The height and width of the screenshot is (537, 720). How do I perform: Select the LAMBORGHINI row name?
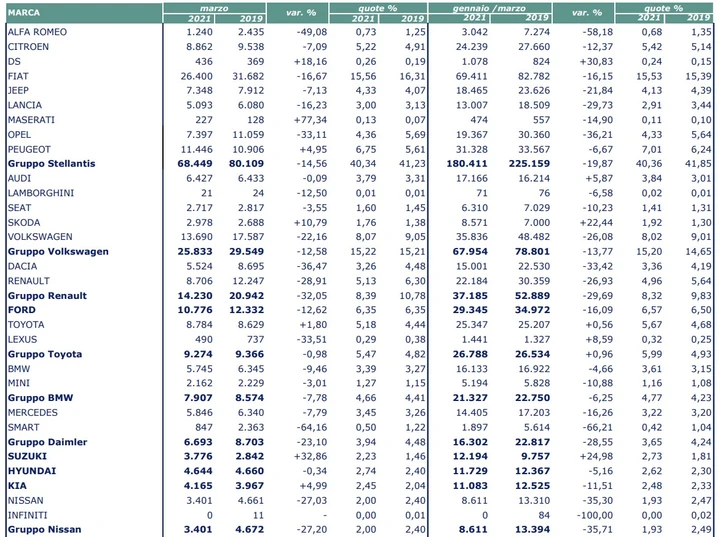[41, 193]
